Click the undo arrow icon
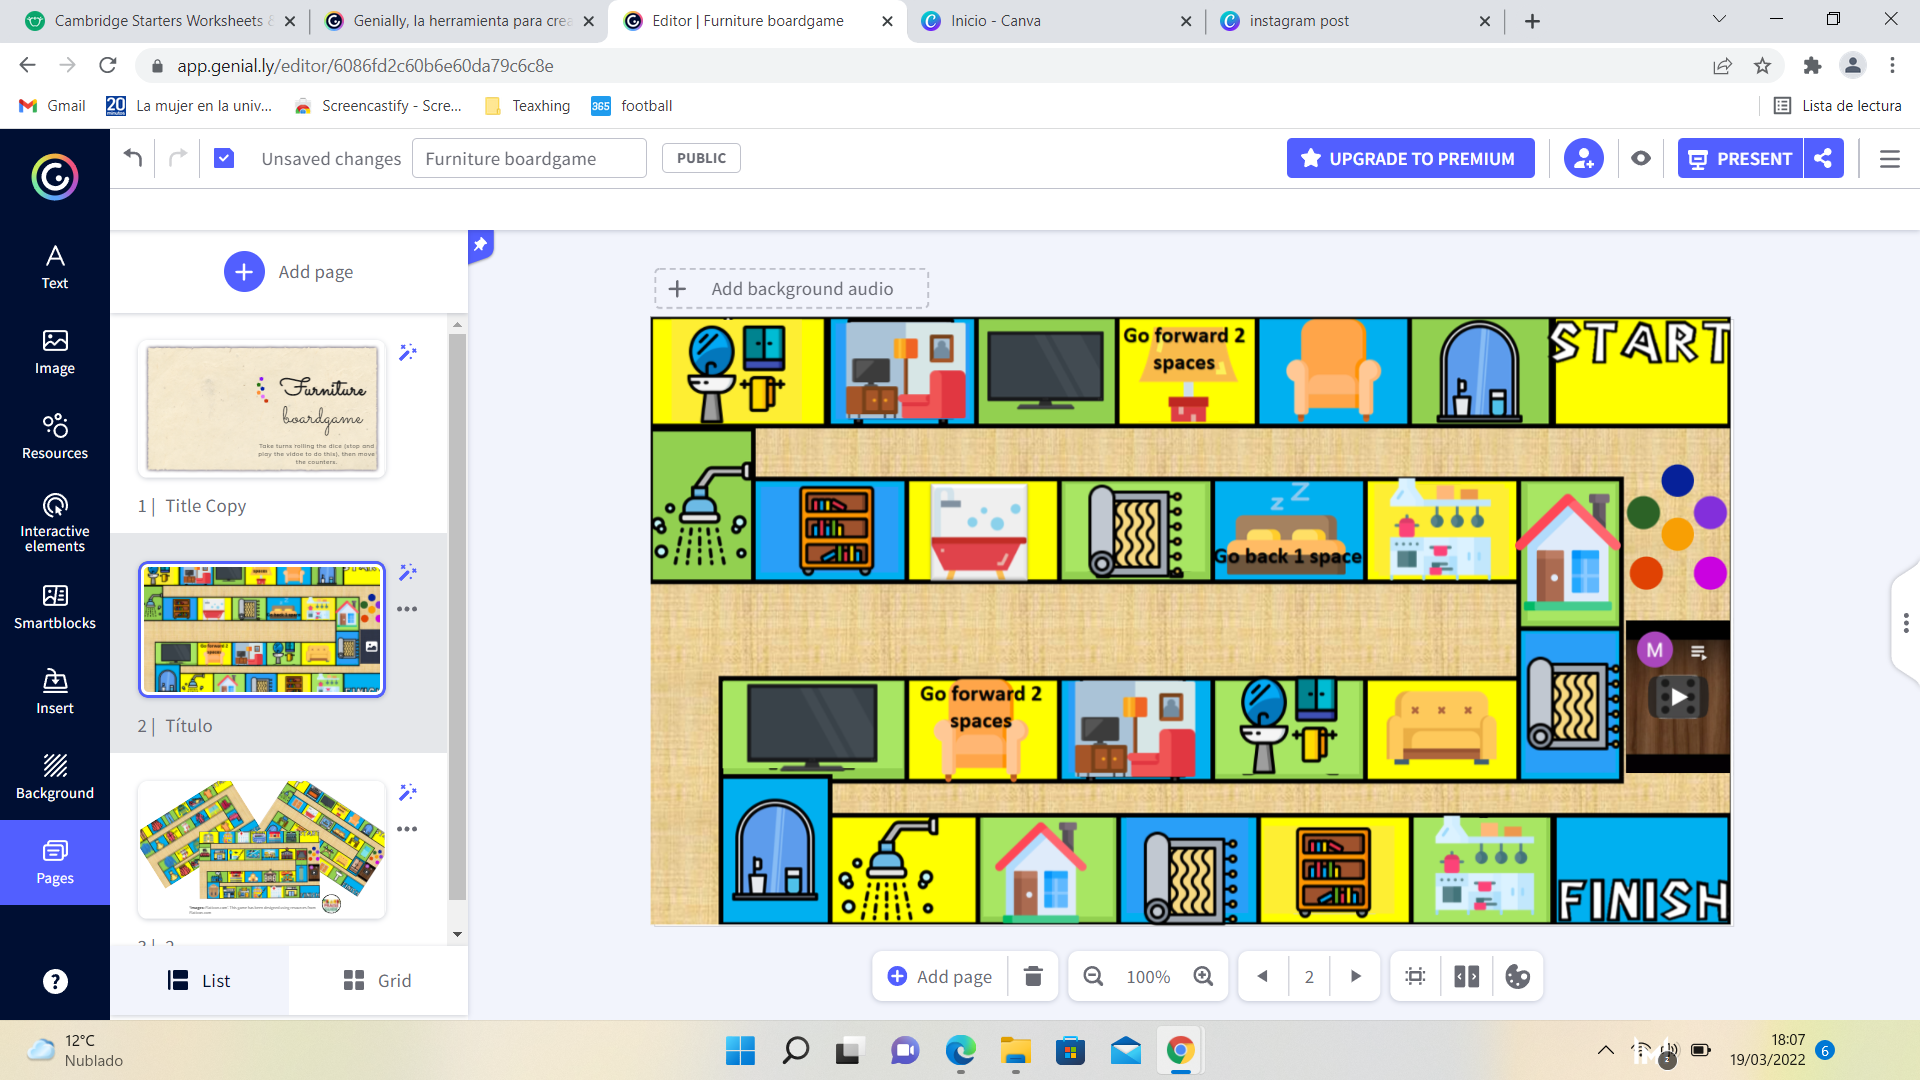Viewport: 1920px width, 1080px height. pos(133,158)
